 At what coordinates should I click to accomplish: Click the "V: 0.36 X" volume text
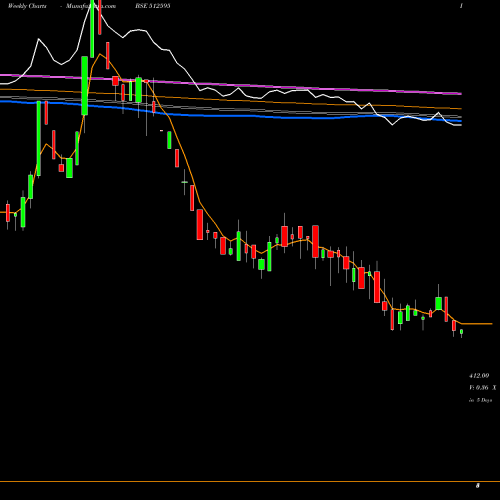click(482, 388)
